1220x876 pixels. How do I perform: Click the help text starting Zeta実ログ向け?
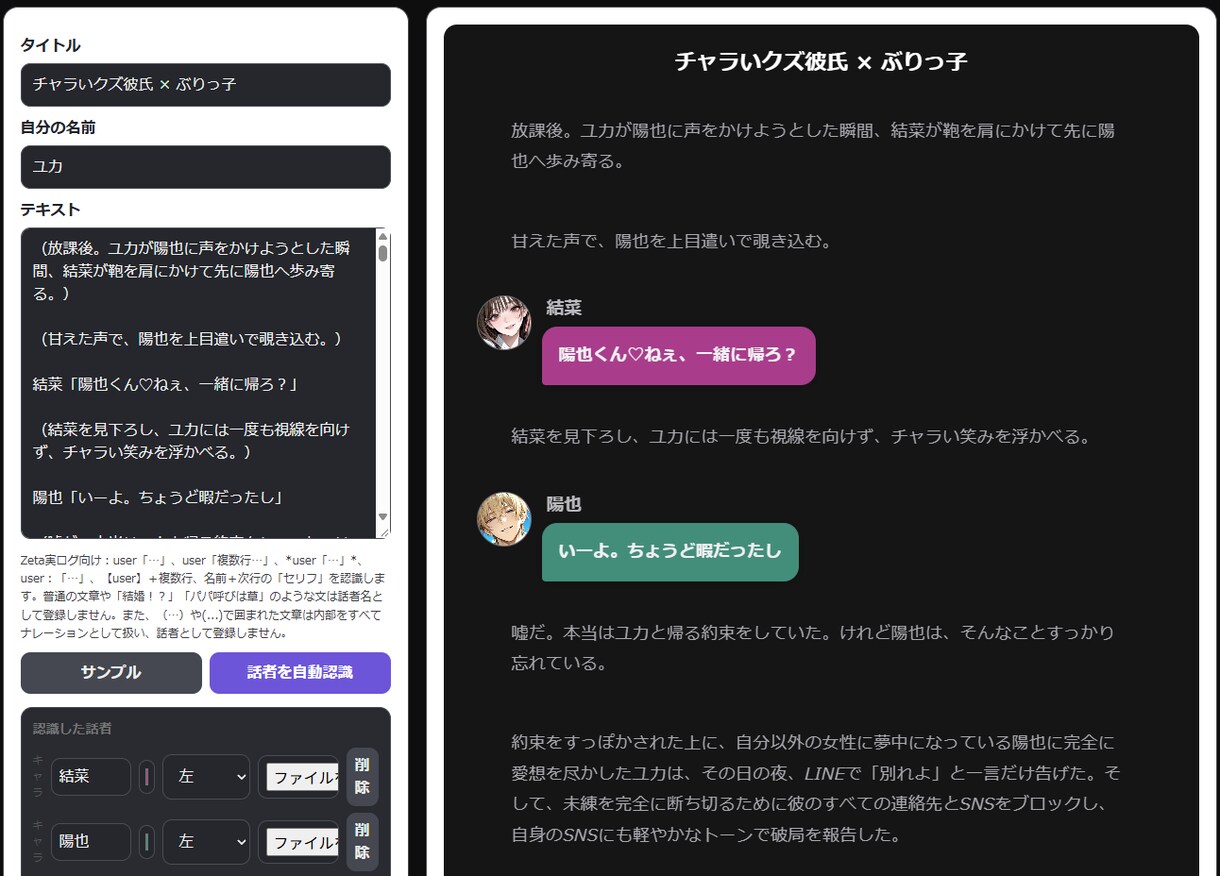(x=205, y=597)
